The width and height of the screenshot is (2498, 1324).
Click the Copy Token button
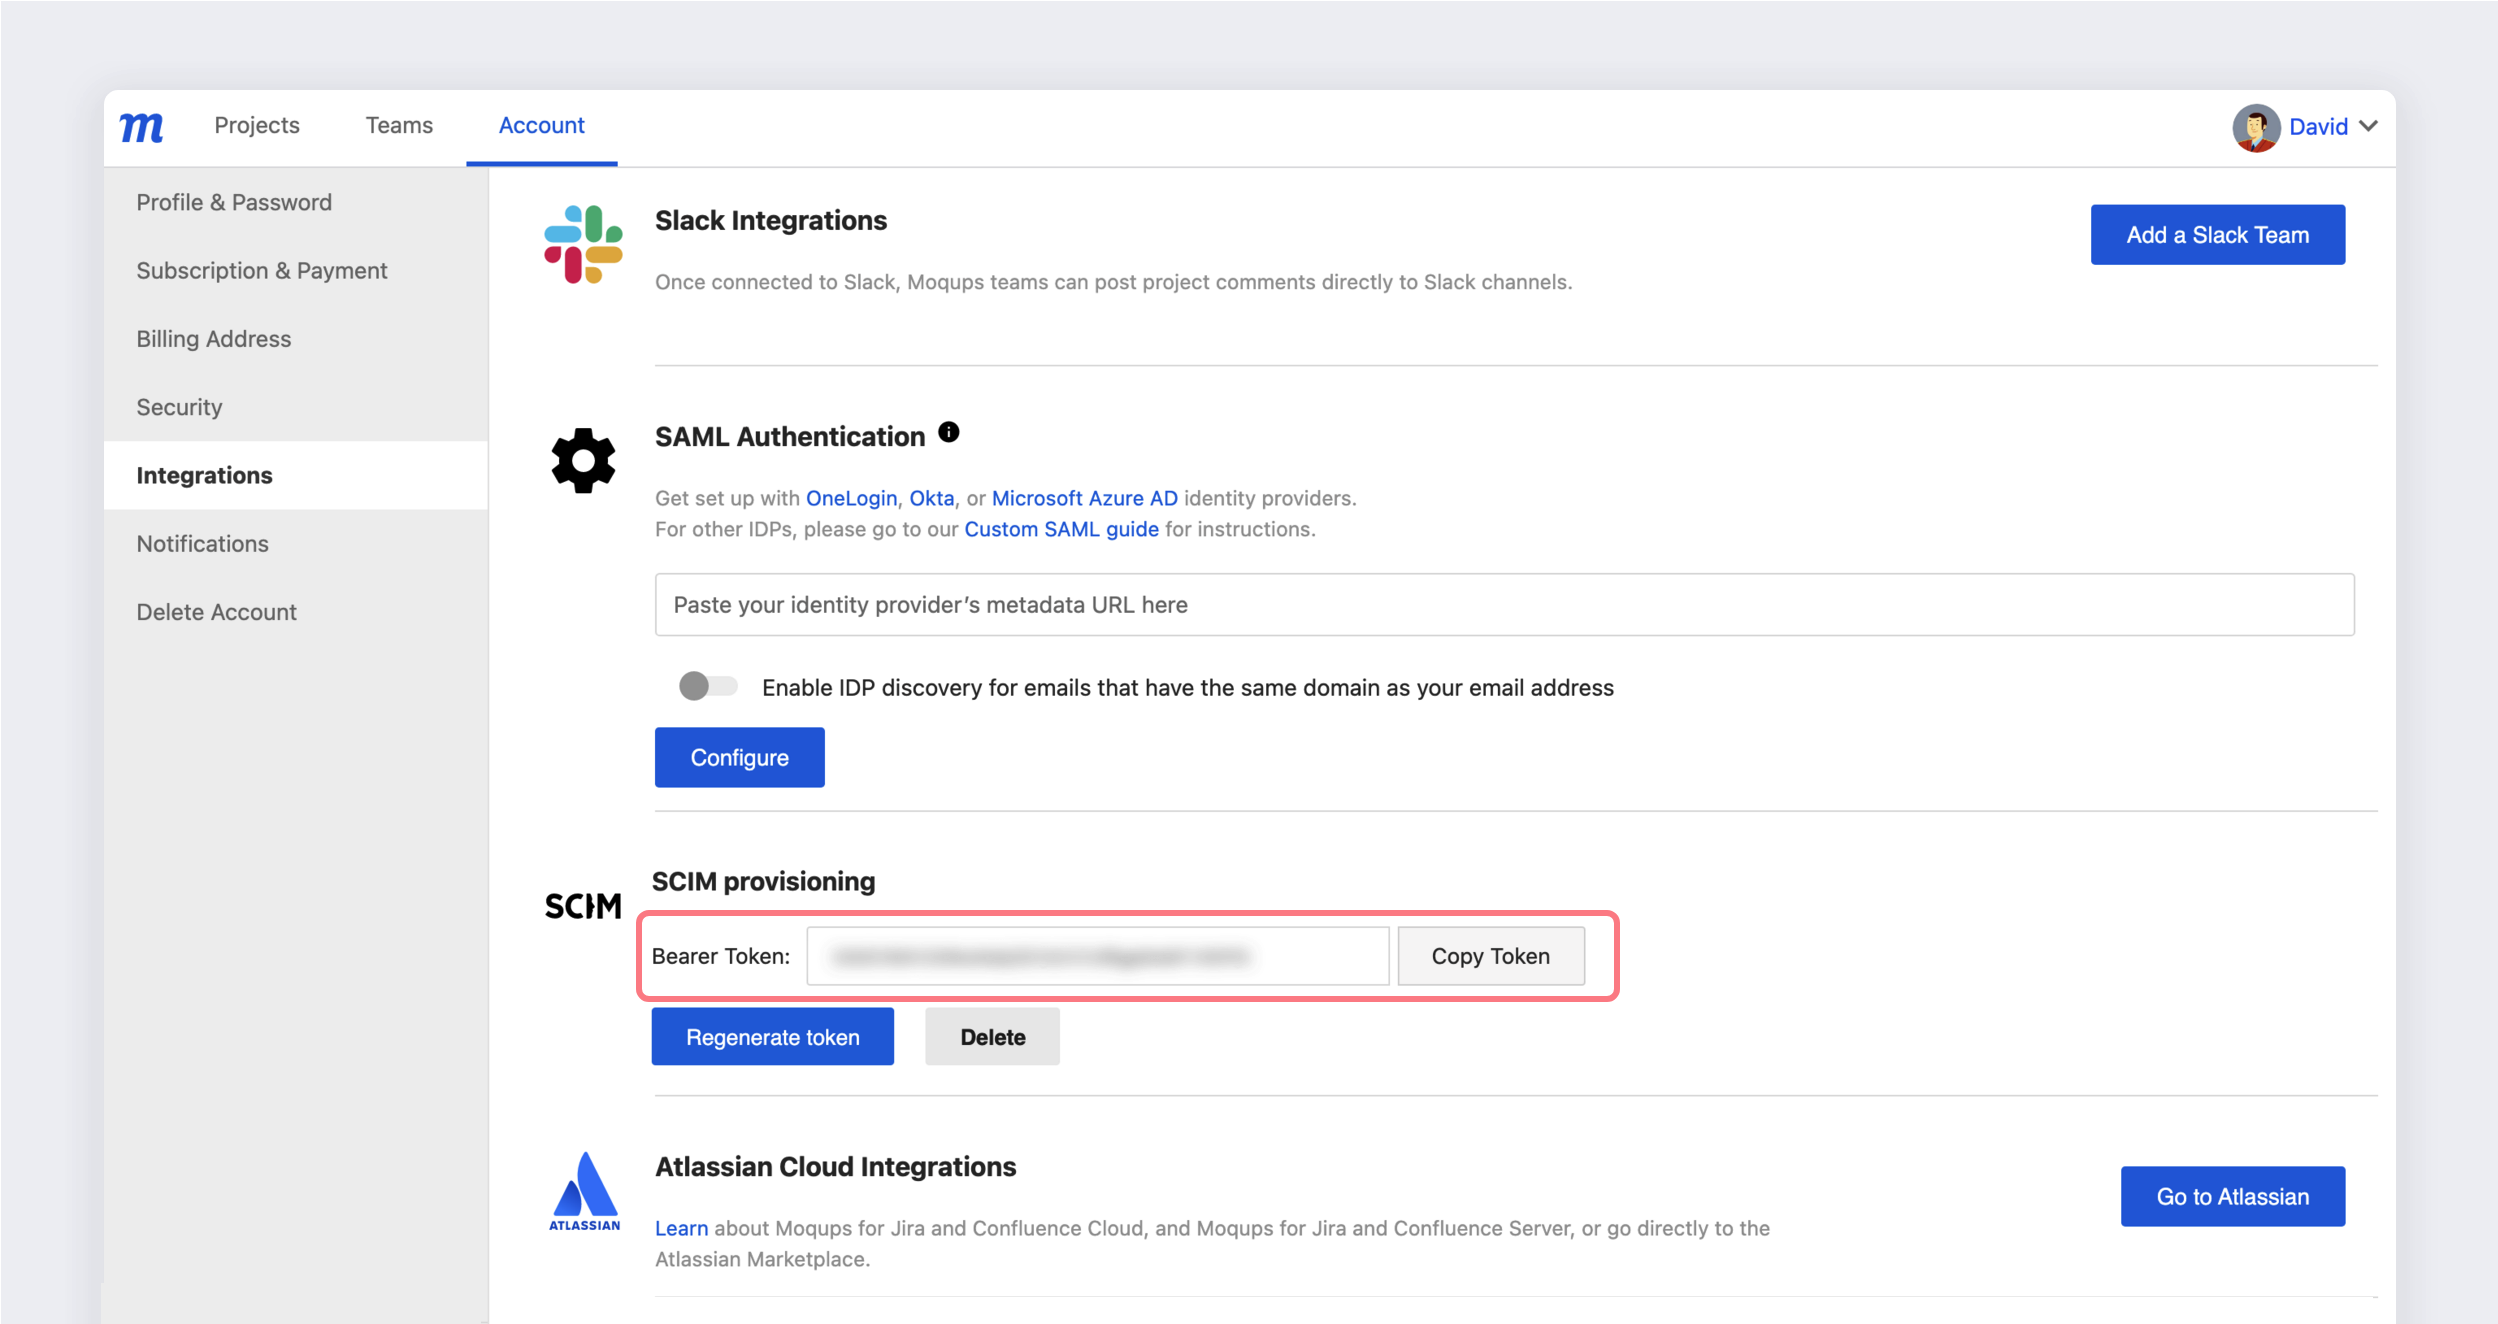click(x=1490, y=956)
